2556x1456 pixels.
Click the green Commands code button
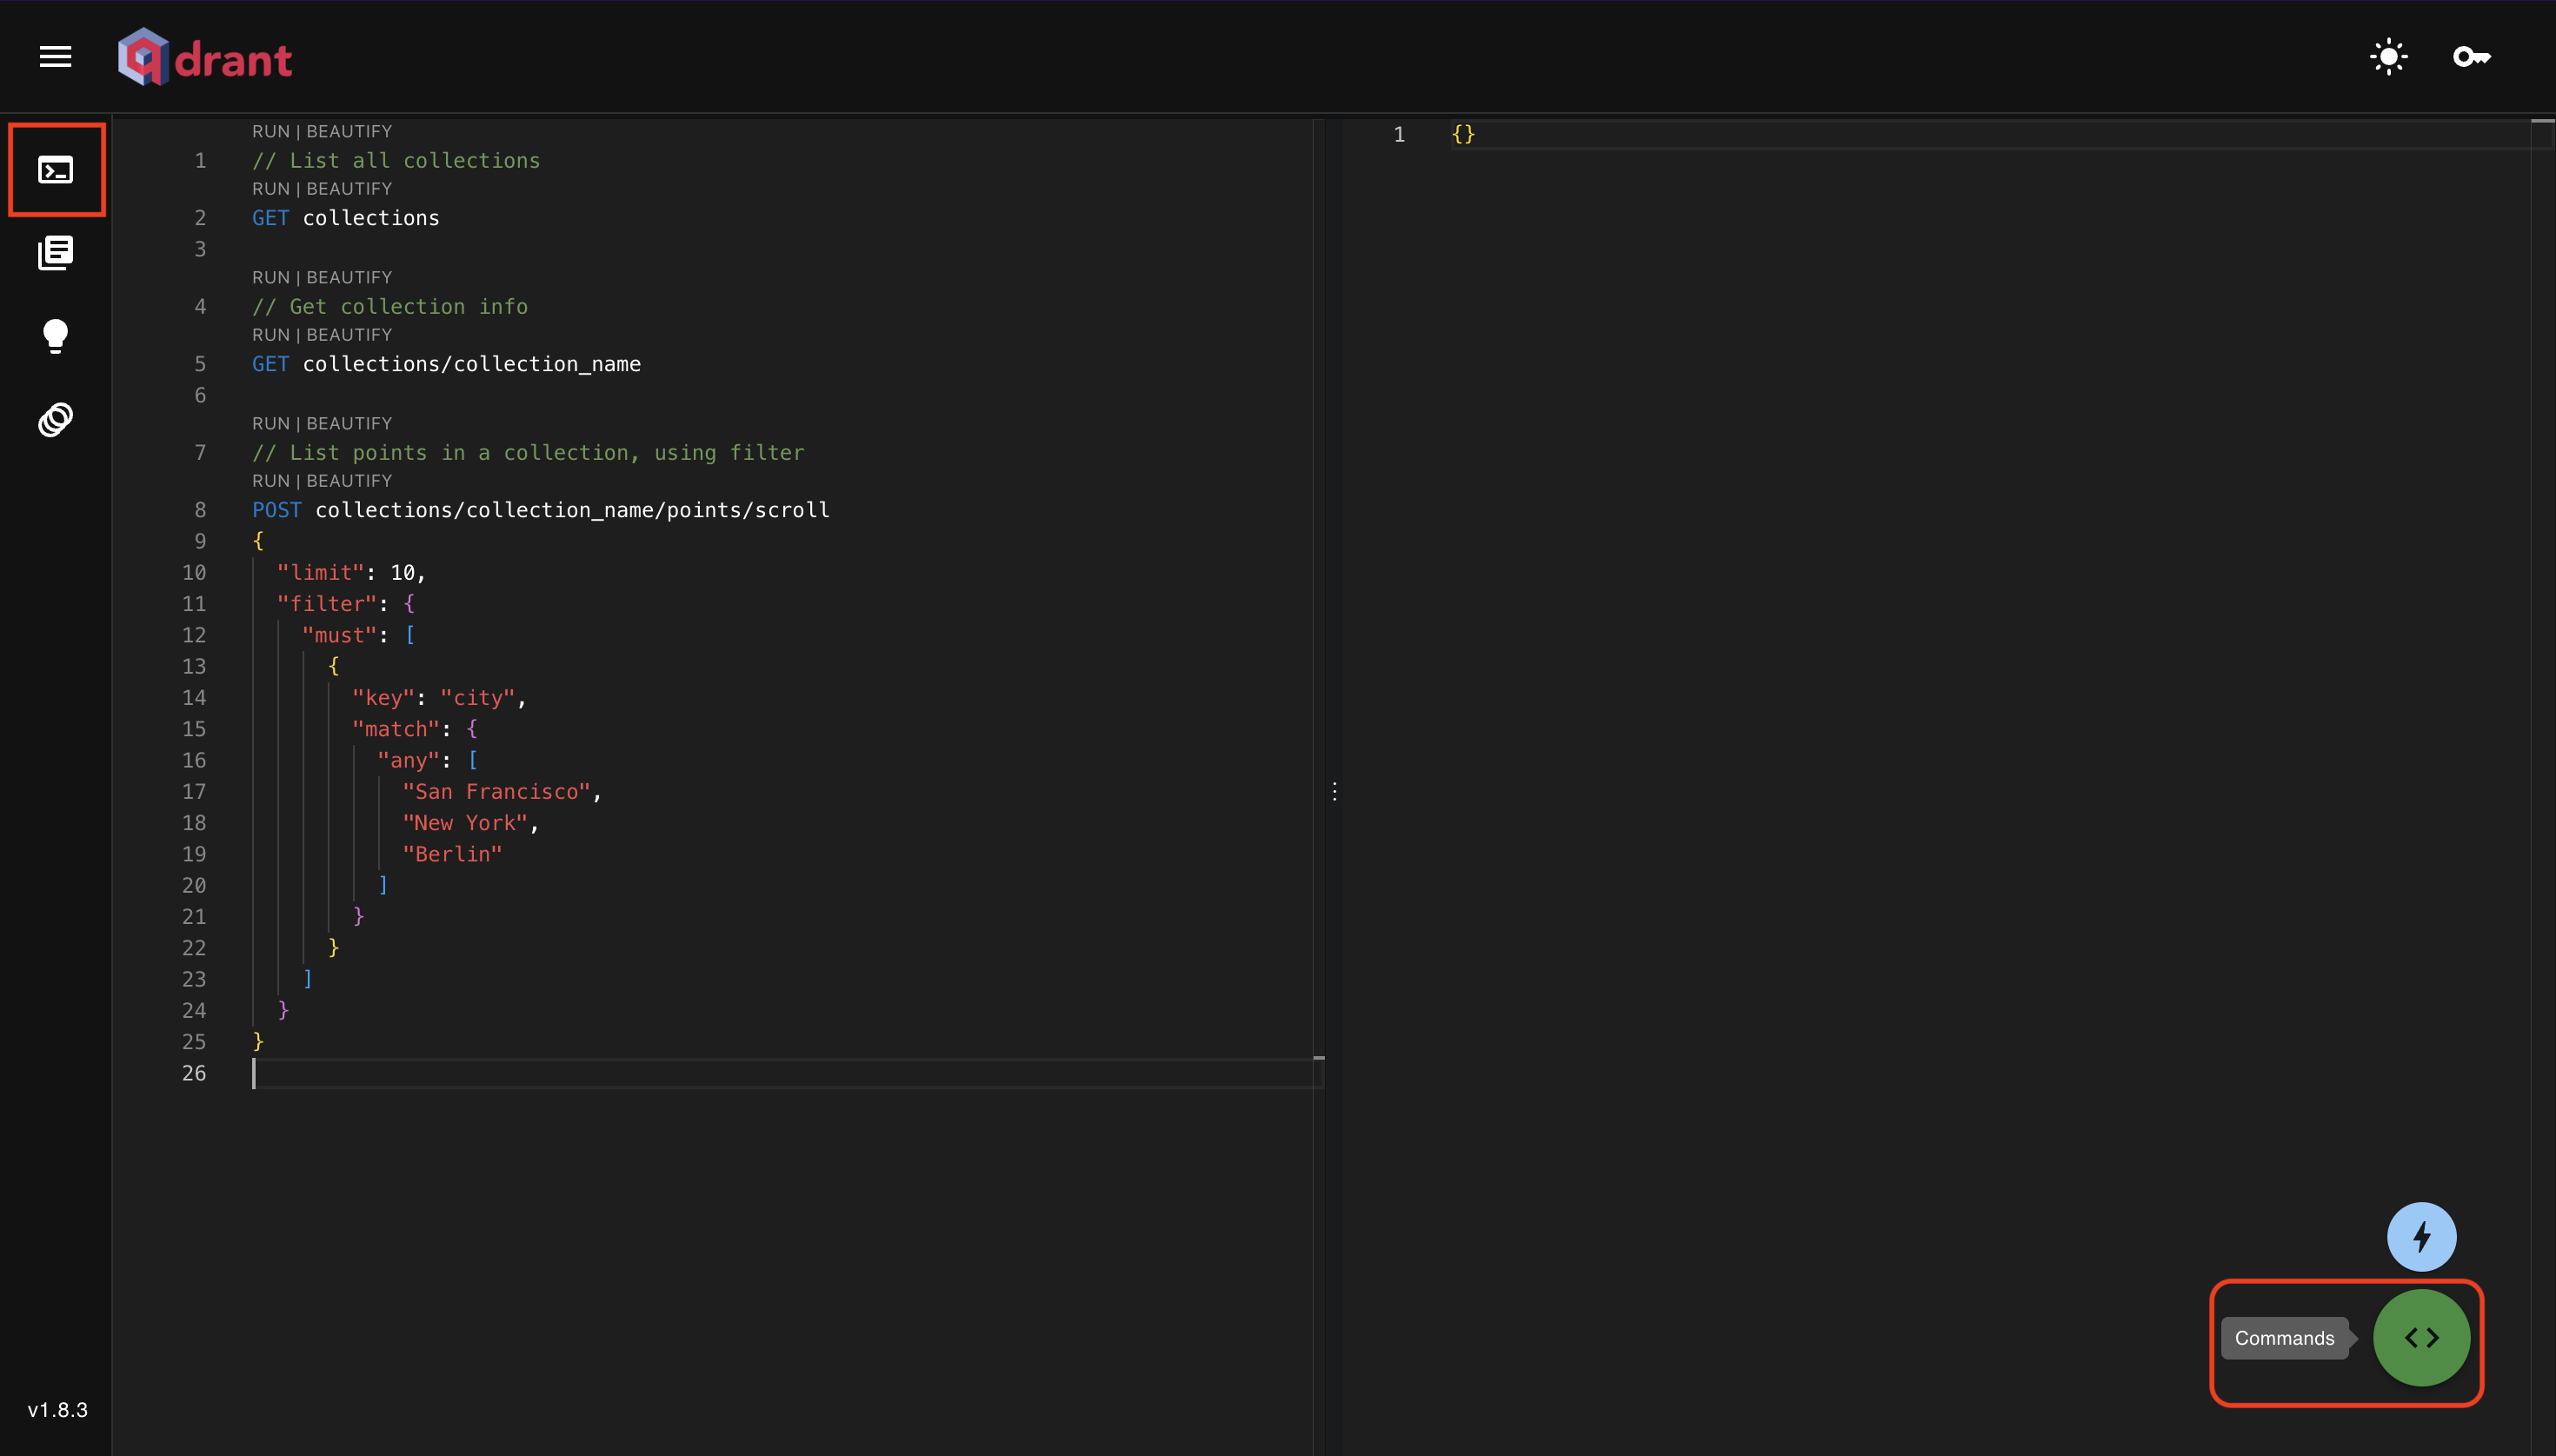tap(2421, 1338)
